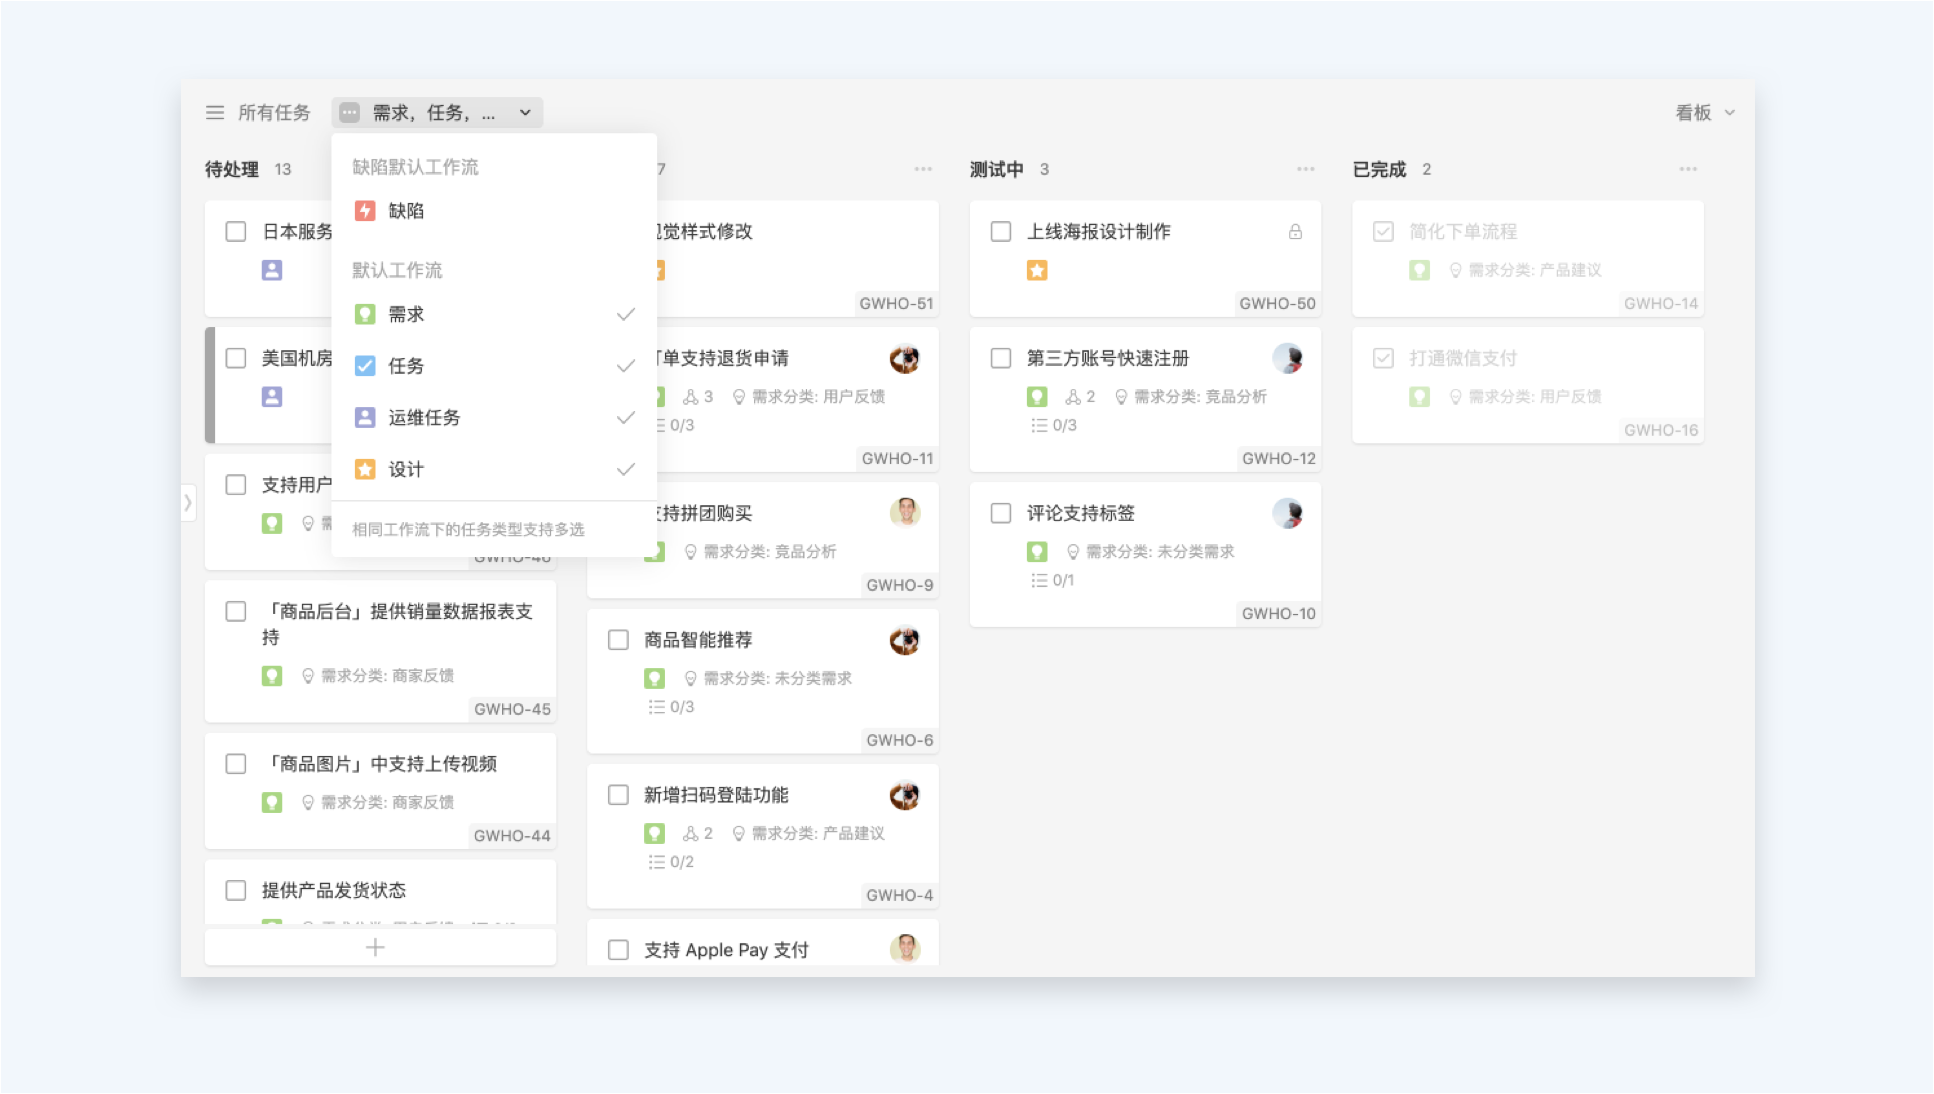The width and height of the screenshot is (1934, 1094).
Task: Click the 测试中 column header
Action: point(997,169)
